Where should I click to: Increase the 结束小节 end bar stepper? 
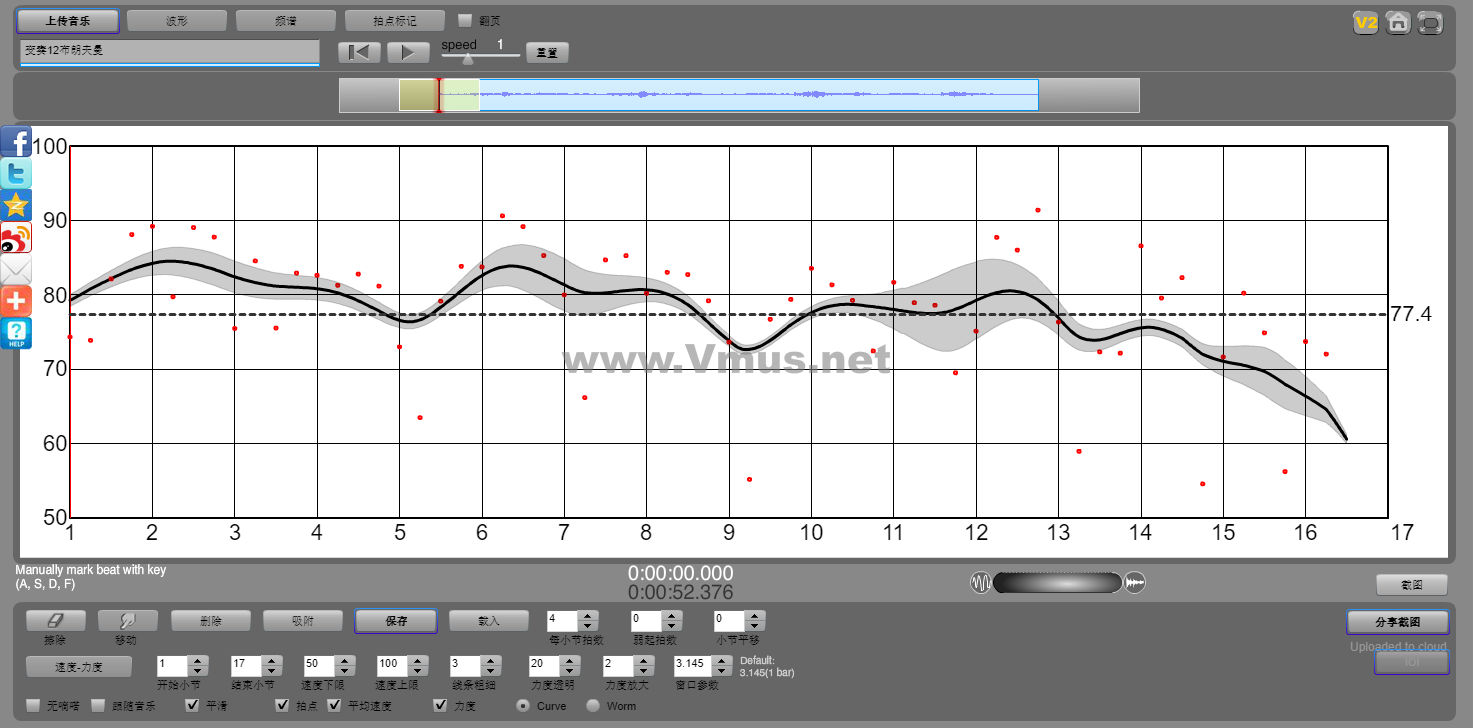click(270, 660)
